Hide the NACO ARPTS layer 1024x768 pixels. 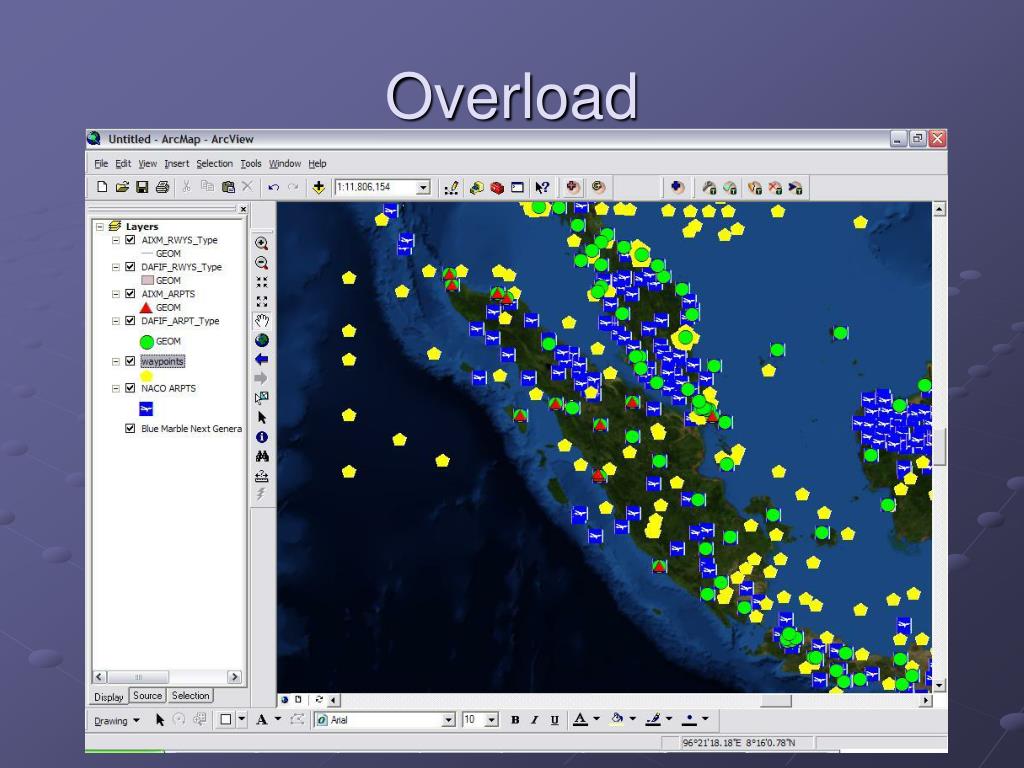point(130,388)
